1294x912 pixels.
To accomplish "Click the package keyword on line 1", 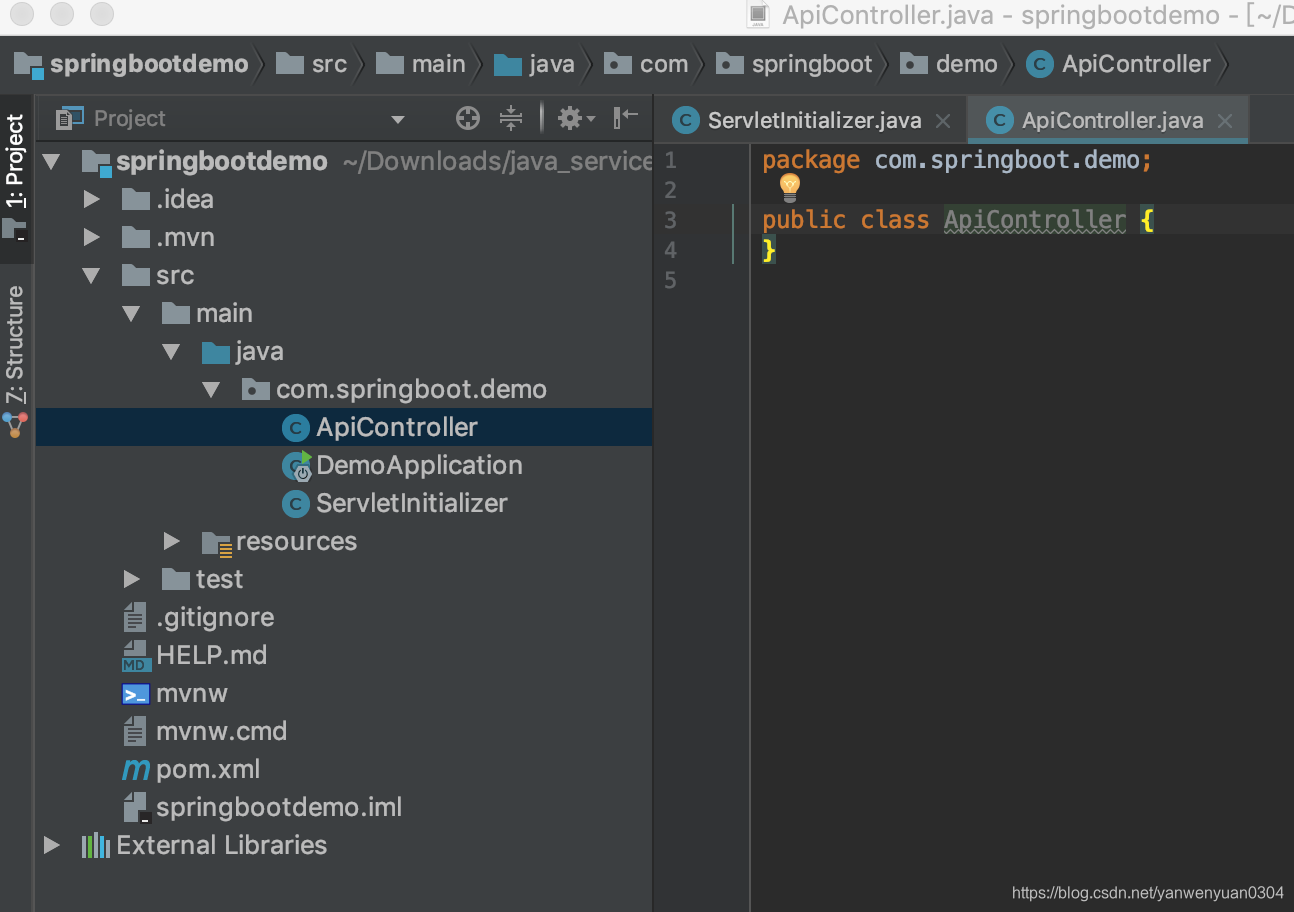I will (x=811, y=160).
